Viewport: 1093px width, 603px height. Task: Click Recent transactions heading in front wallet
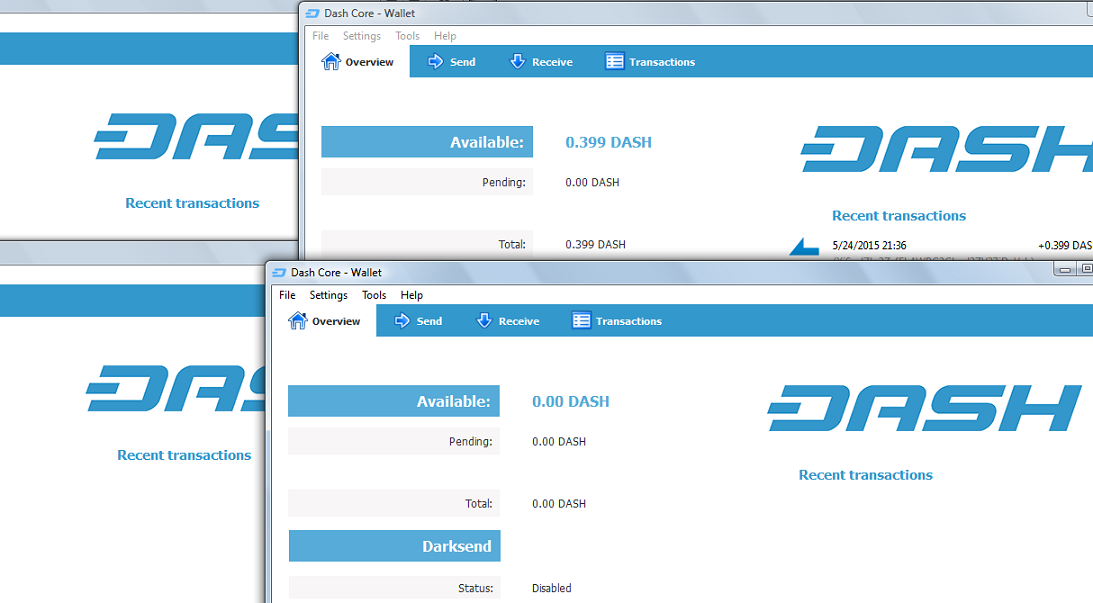coord(866,475)
